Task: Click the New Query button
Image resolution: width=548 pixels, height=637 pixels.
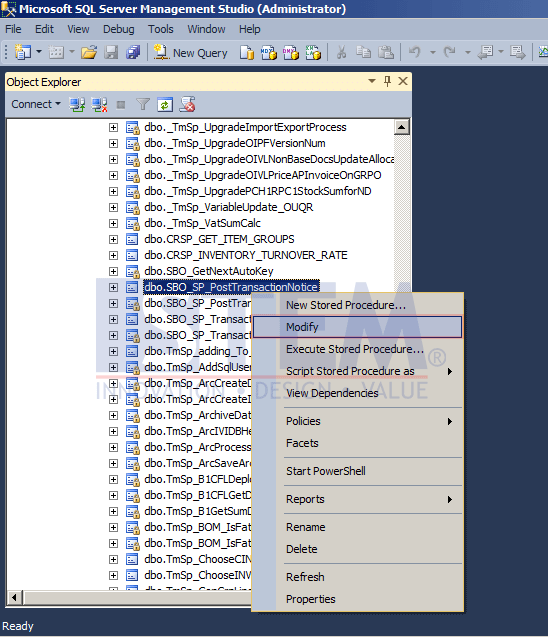Action: [x=191, y=53]
